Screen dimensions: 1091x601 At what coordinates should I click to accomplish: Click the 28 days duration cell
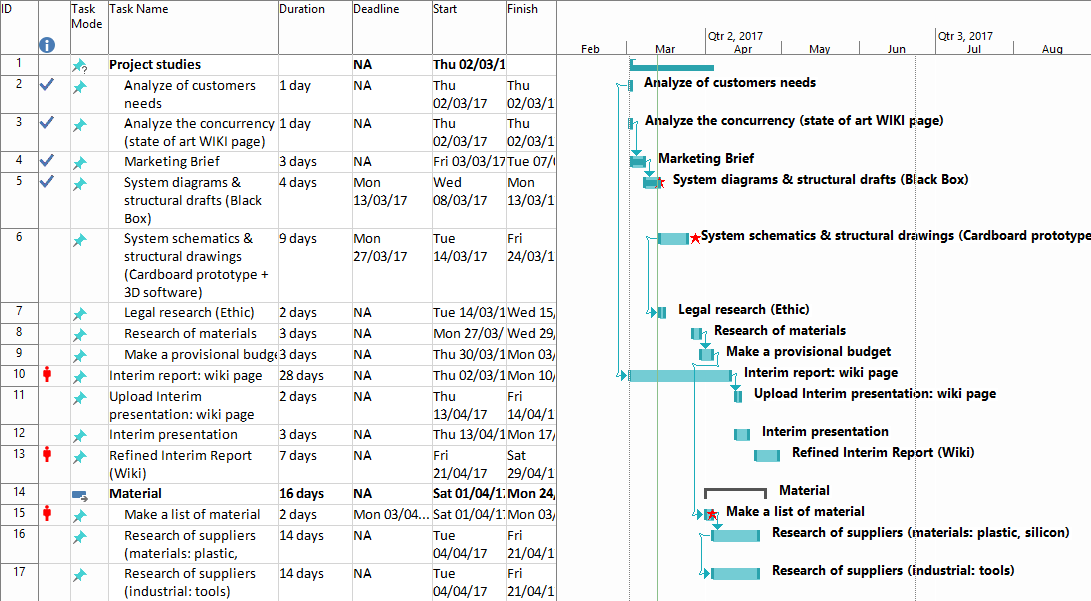[301, 376]
